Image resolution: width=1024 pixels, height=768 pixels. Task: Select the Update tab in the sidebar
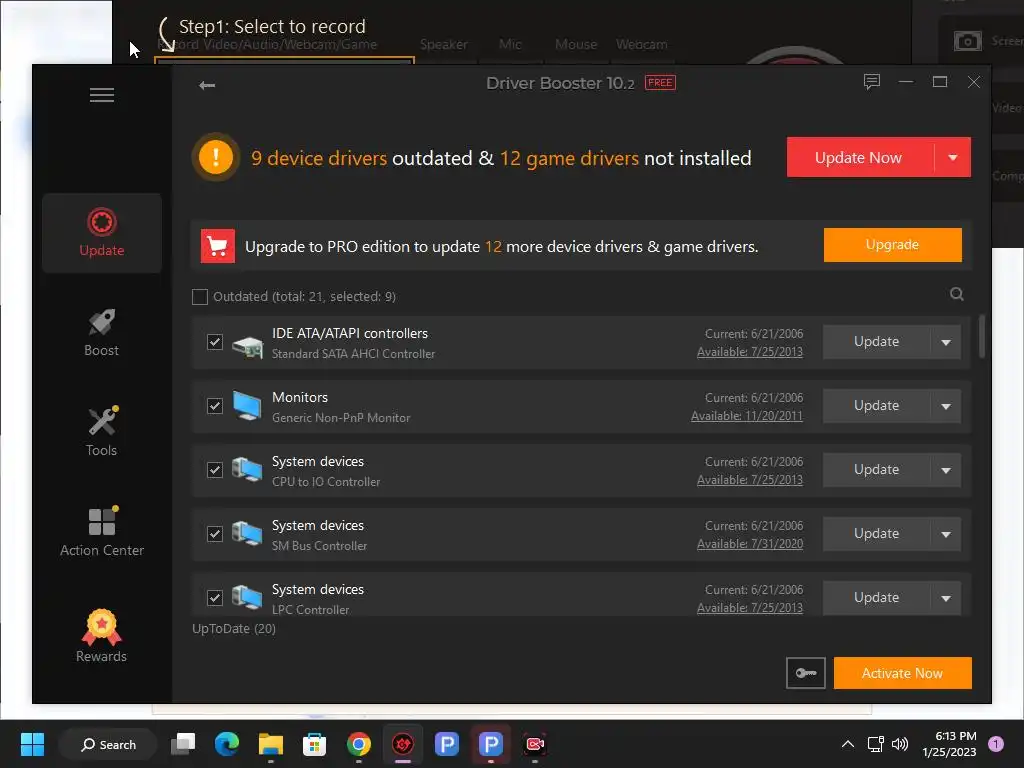(102, 232)
